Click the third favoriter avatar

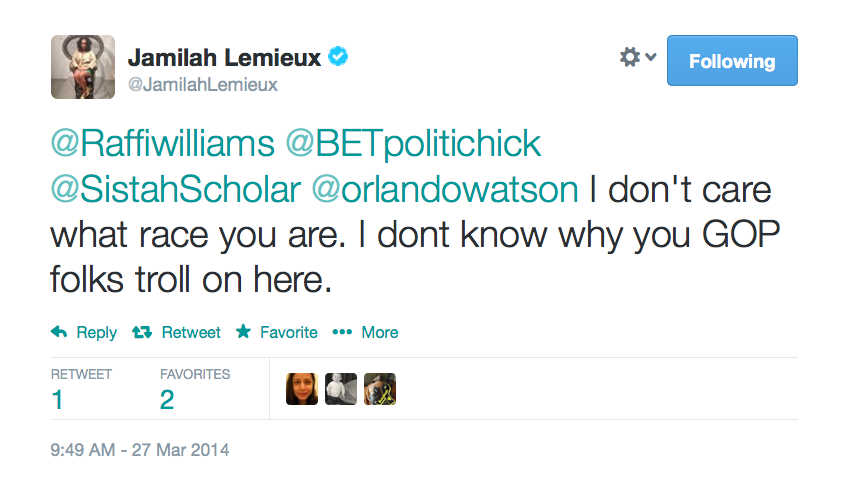(x=380, y=390)
